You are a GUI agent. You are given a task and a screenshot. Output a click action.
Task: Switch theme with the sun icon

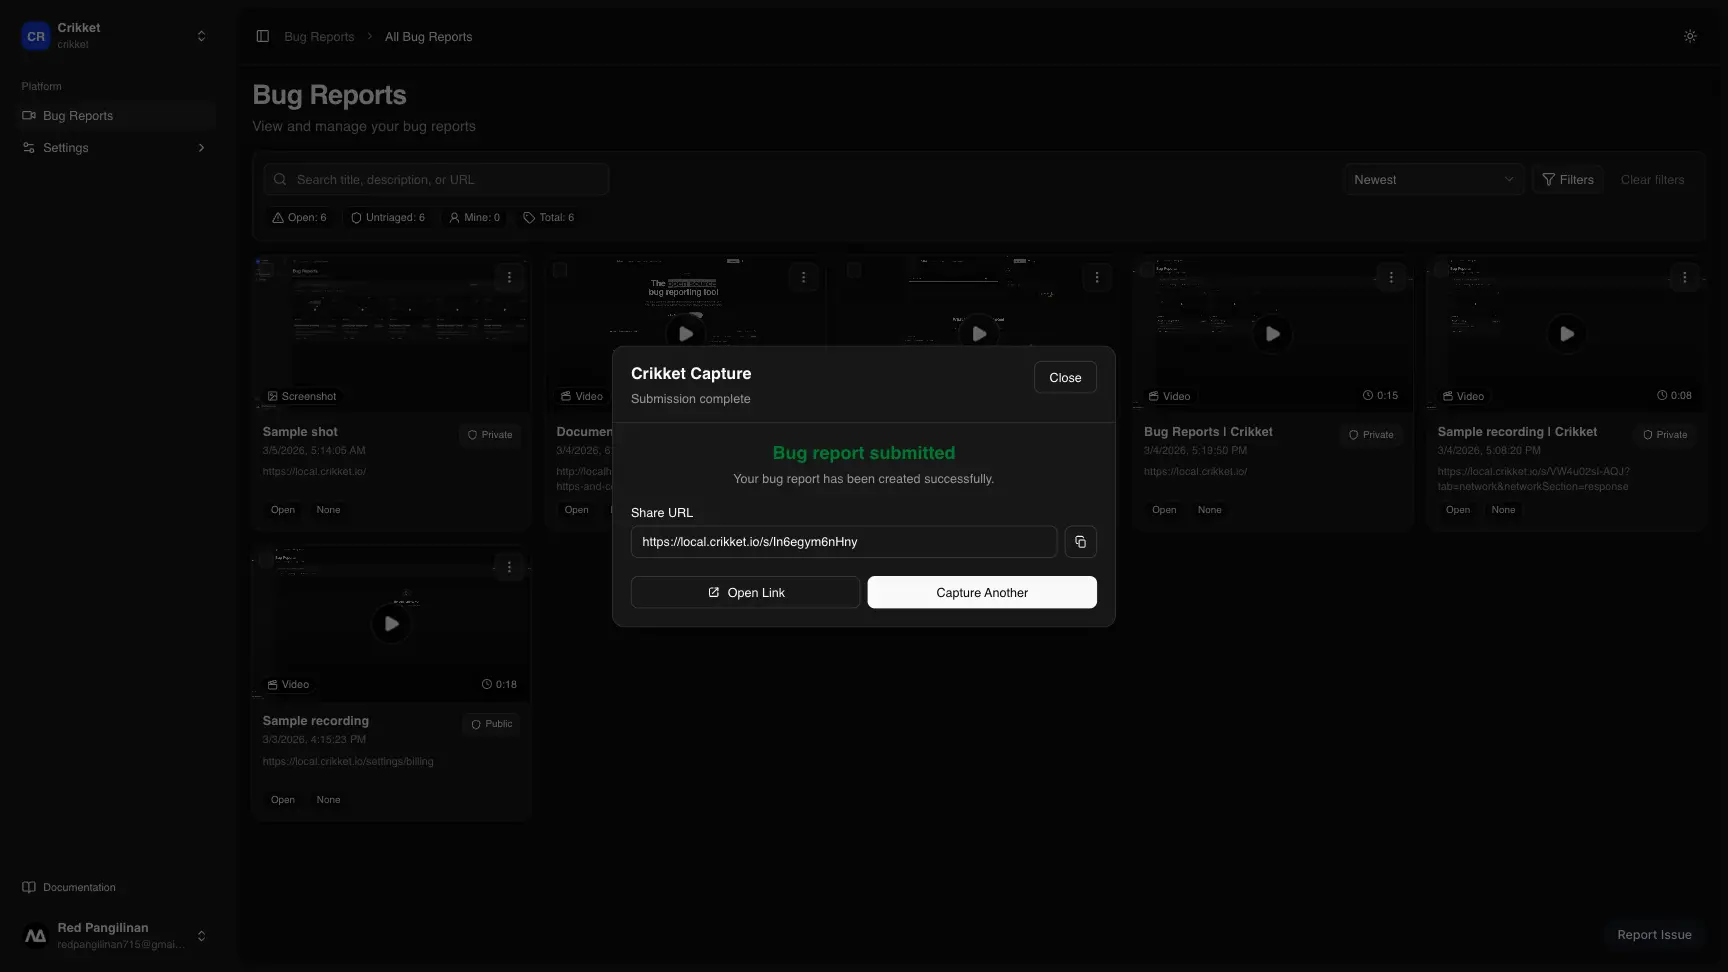1690,36
